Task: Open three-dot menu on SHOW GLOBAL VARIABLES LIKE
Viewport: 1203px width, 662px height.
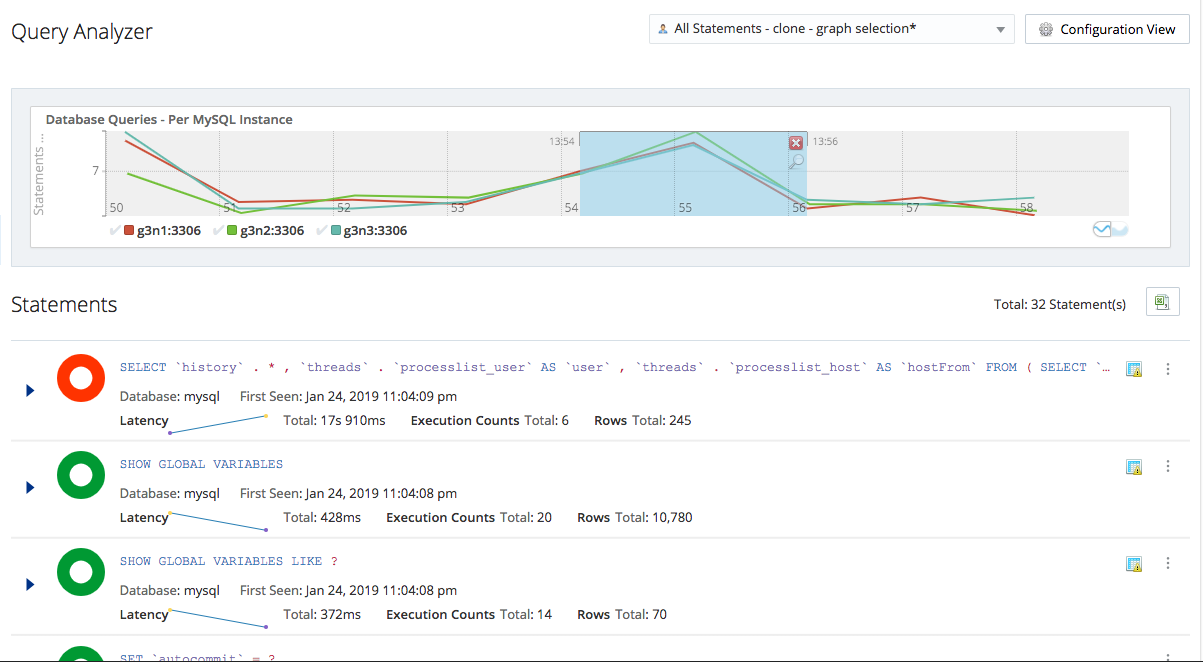Action: click(1167, 563)
